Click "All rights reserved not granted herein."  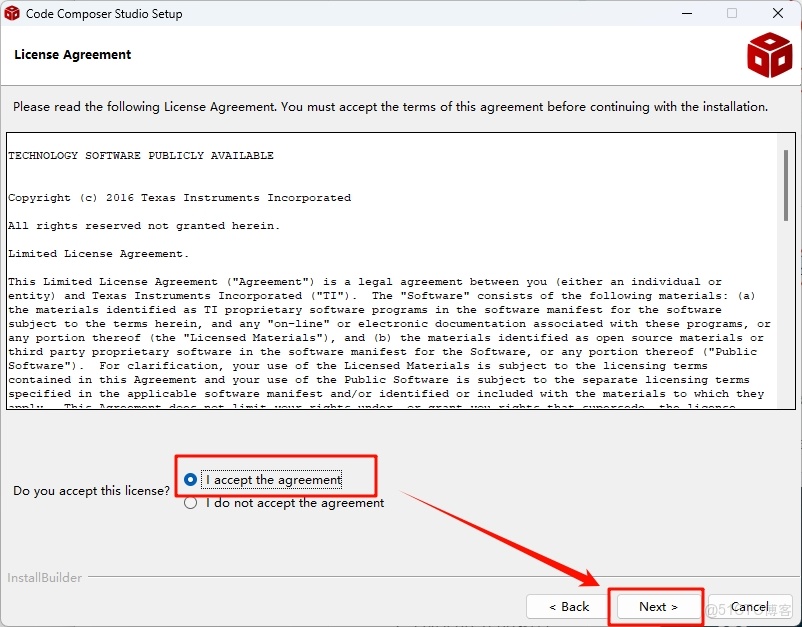144,226
